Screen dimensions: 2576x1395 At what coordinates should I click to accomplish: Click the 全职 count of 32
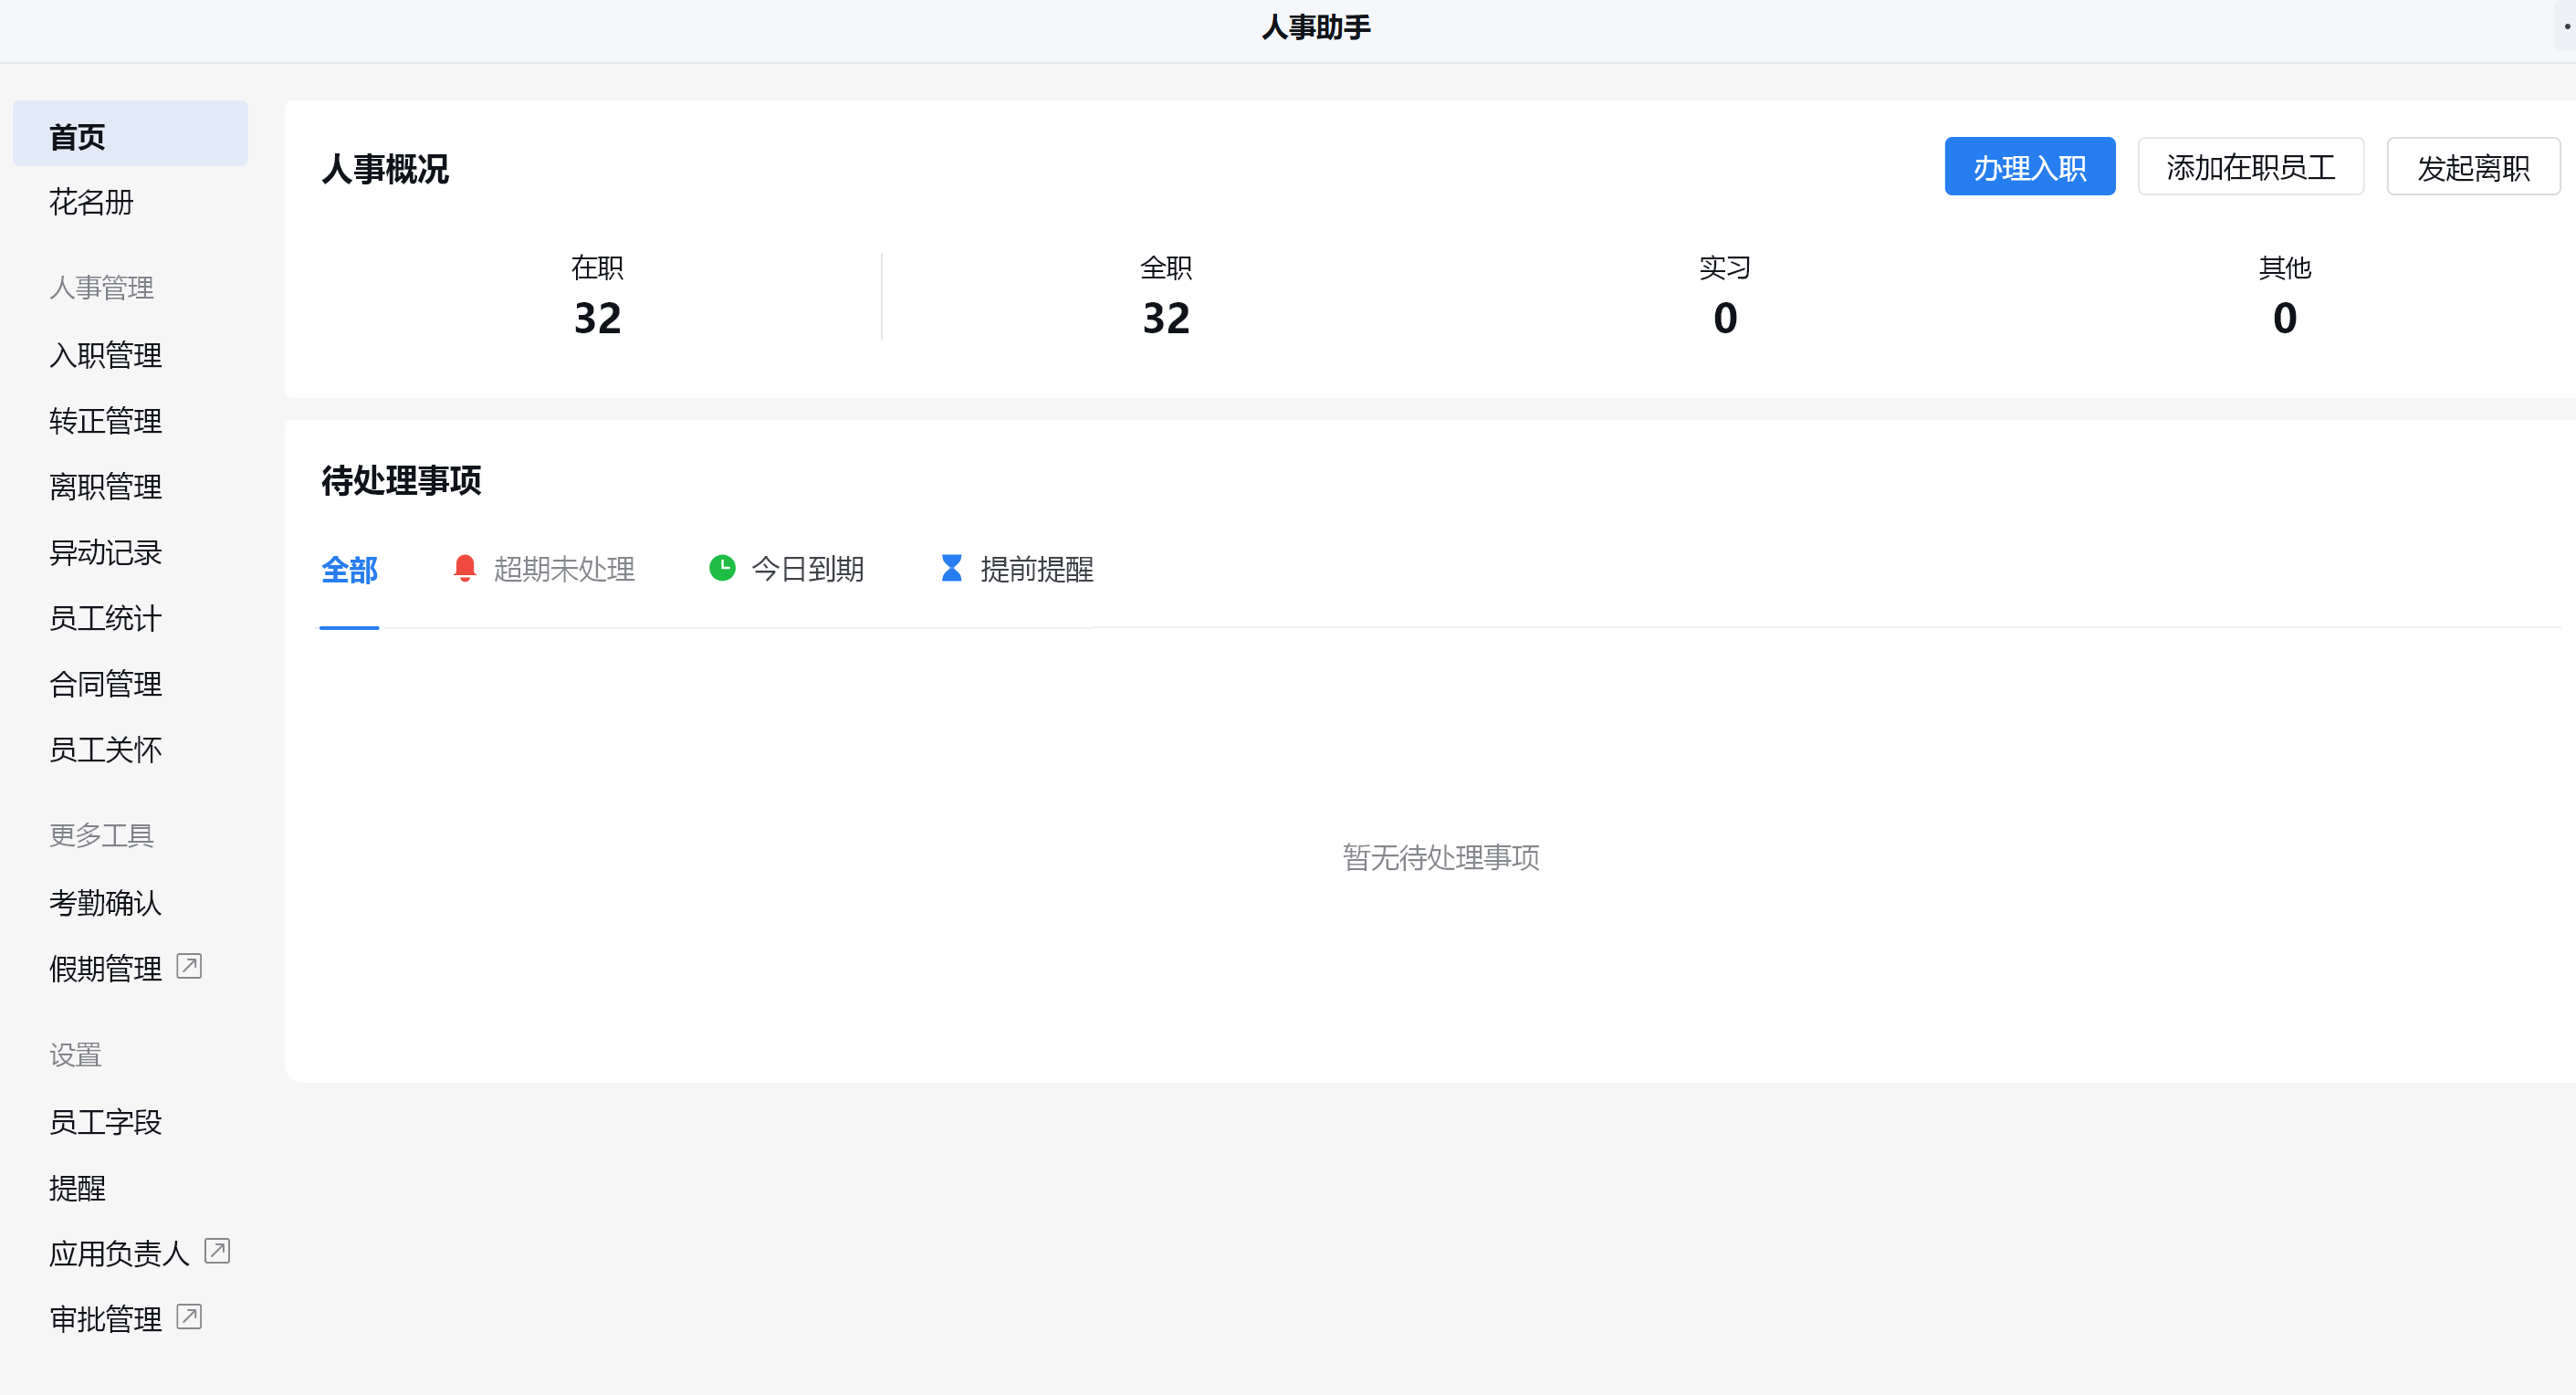1166,318
